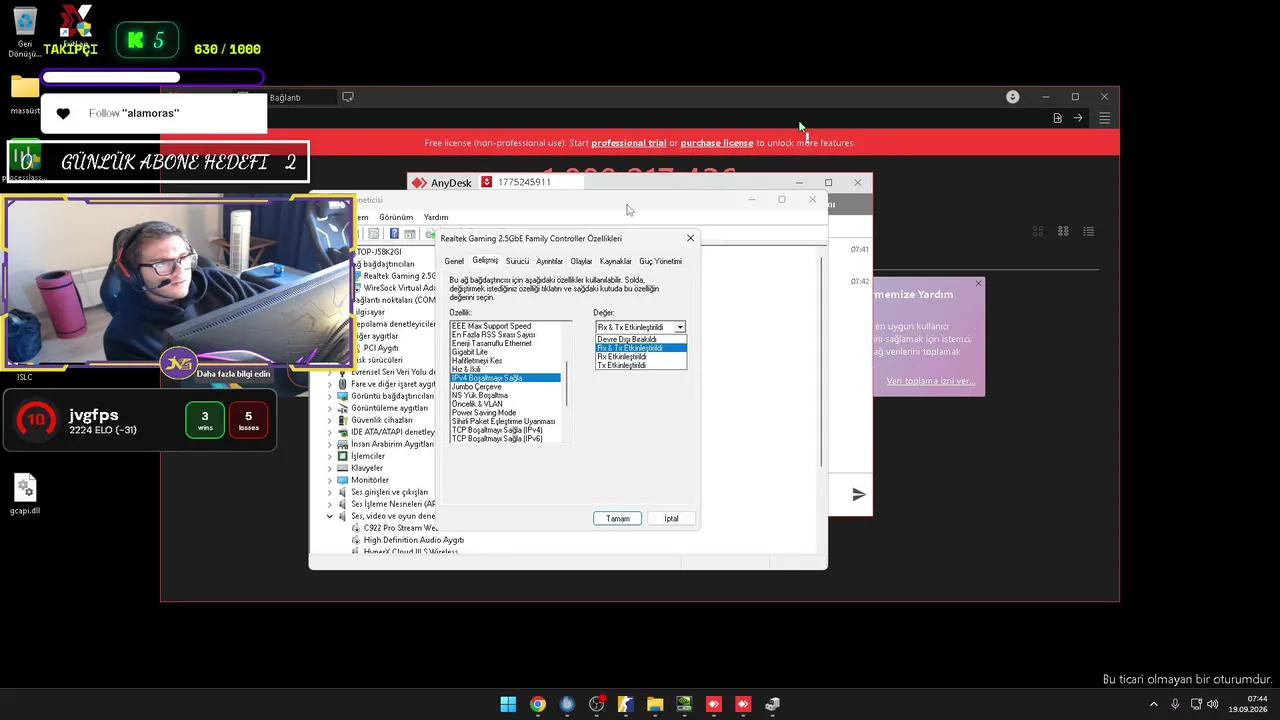Choose 'Rx & Tx Etkinleştirildi' in the dropdown list
Viewport: 1280px width, 720px height.
[641, 348]
